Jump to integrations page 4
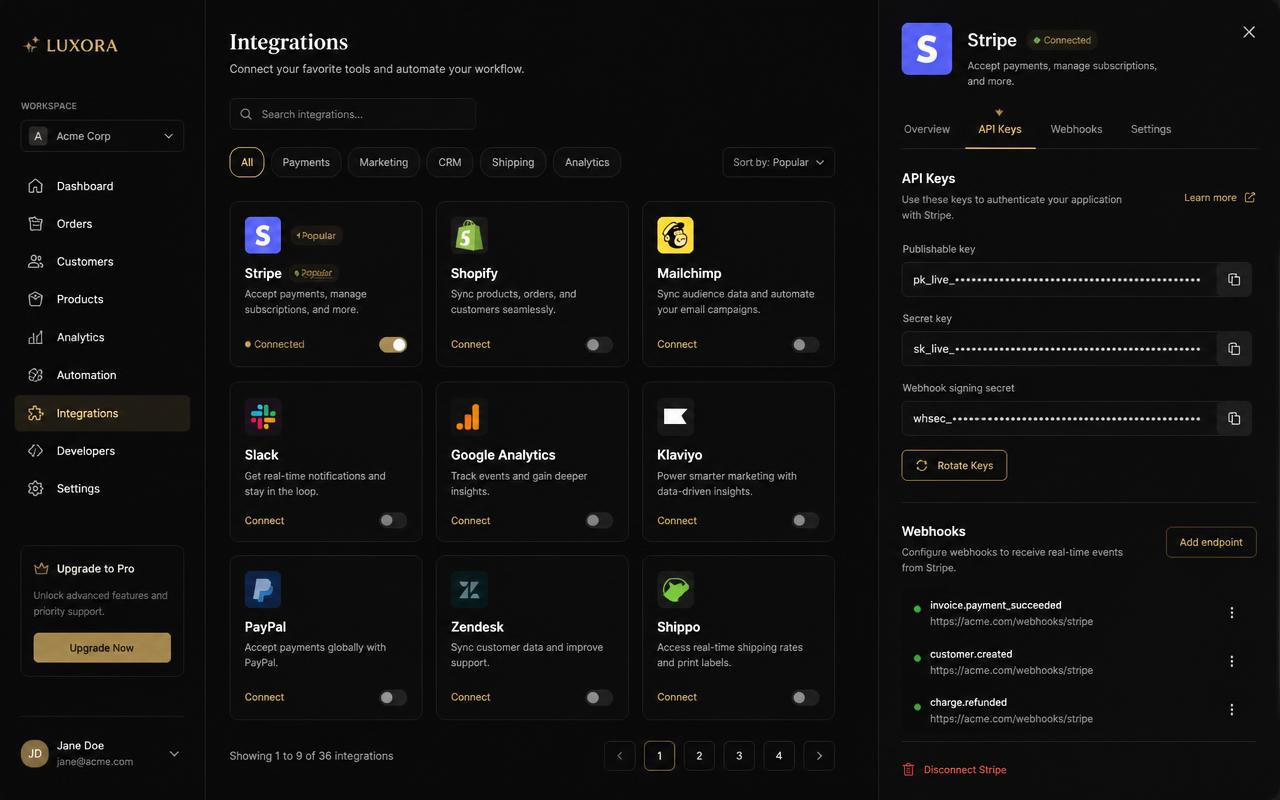Screen dimensions: 1280x800 [779, 756]
